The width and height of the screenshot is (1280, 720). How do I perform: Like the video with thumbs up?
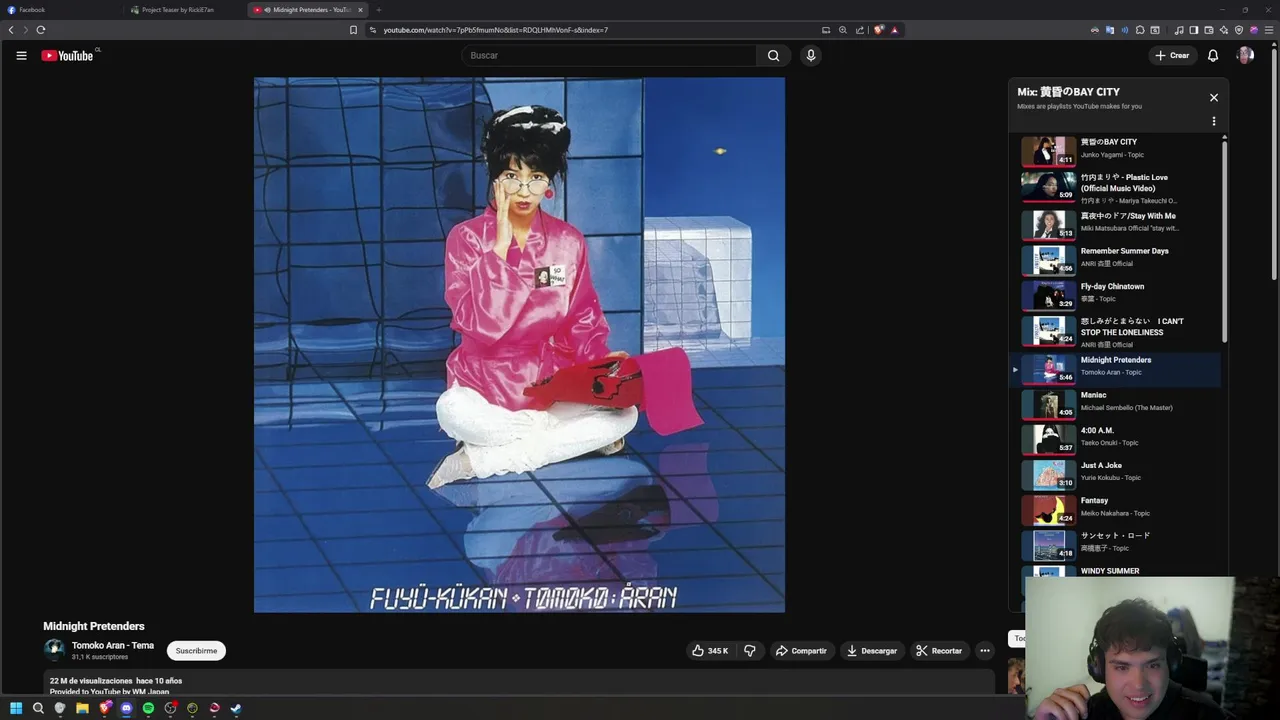[709, 651]
